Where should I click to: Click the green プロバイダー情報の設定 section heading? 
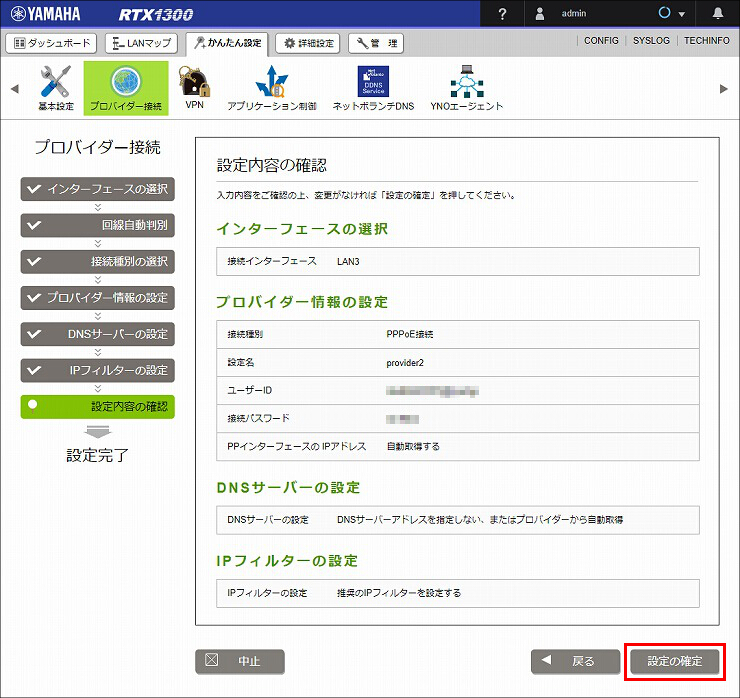[x=302, y=302]
